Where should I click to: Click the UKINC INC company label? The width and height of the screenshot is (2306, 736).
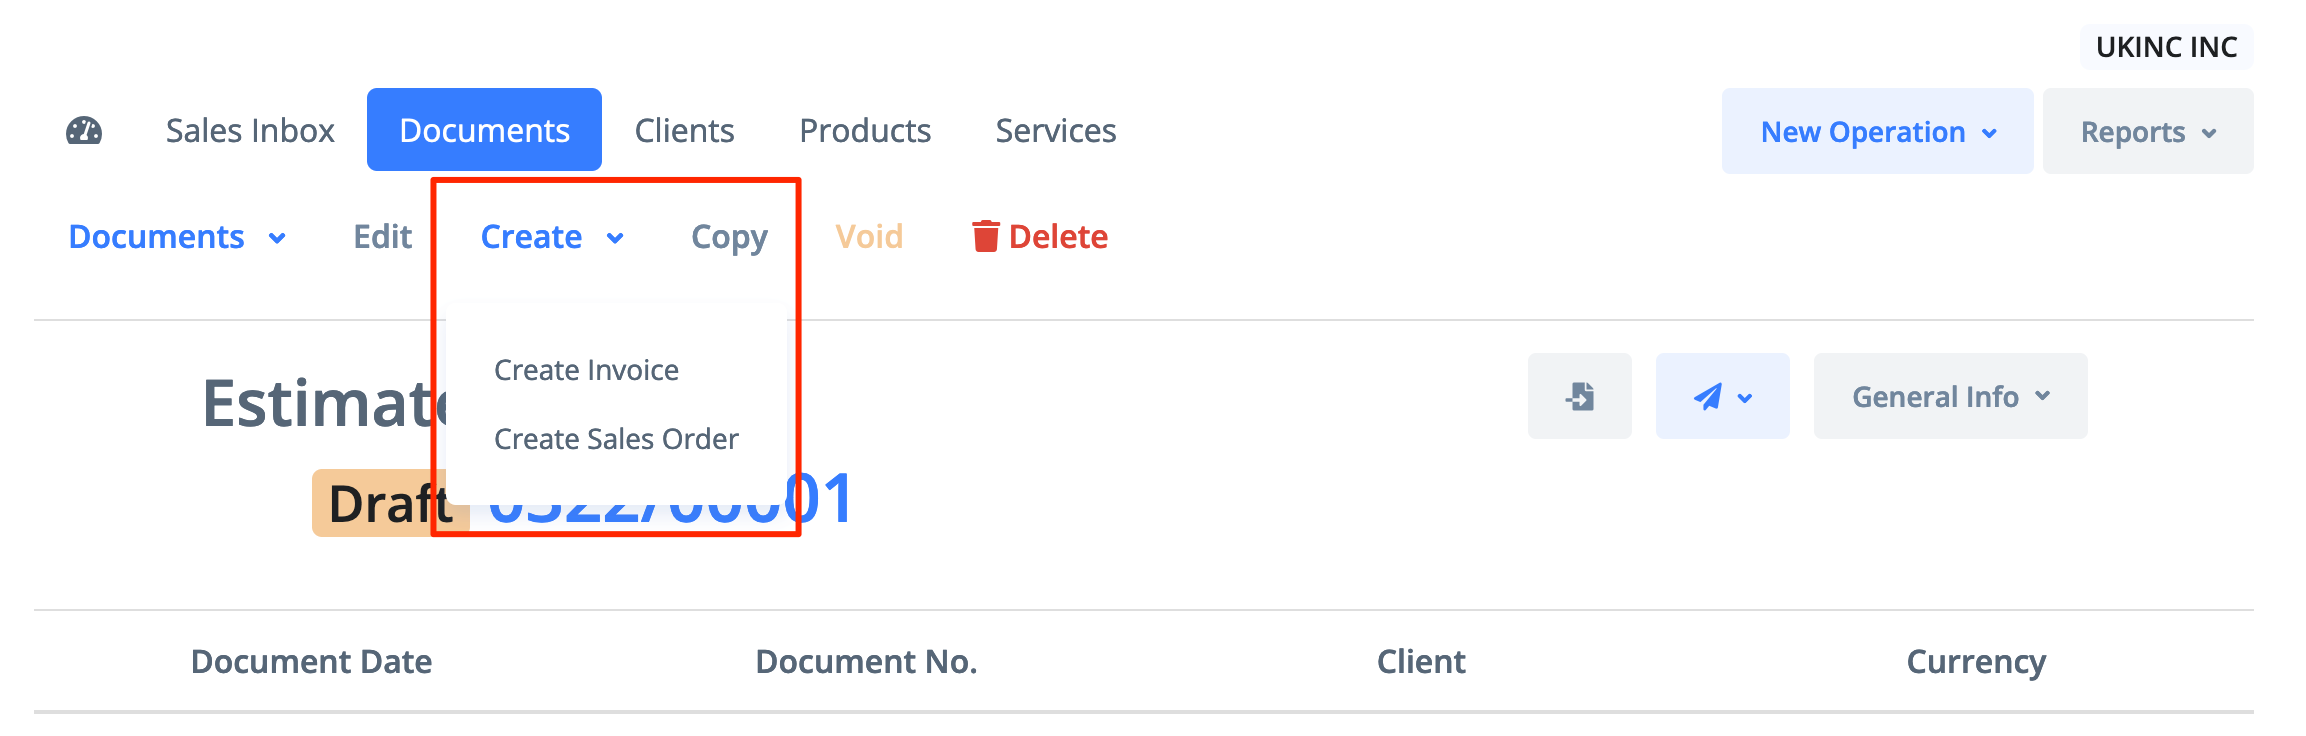[2166, 47]
